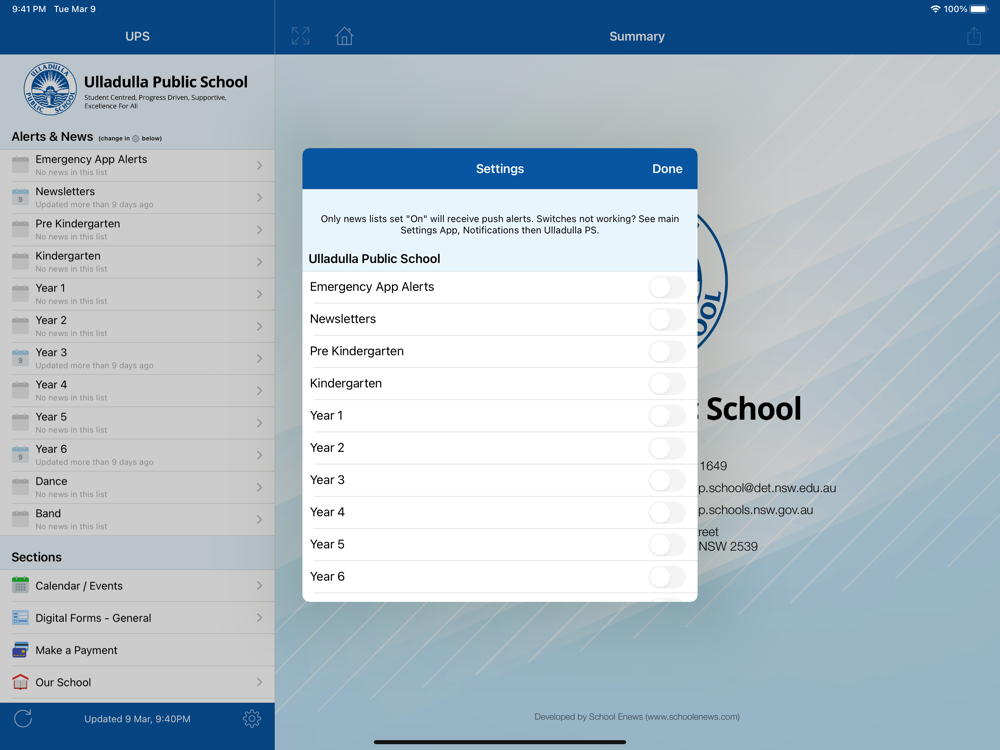1000x750 pixels.
Task: Tap the home icon in the top bar
Action: [344, 36]
